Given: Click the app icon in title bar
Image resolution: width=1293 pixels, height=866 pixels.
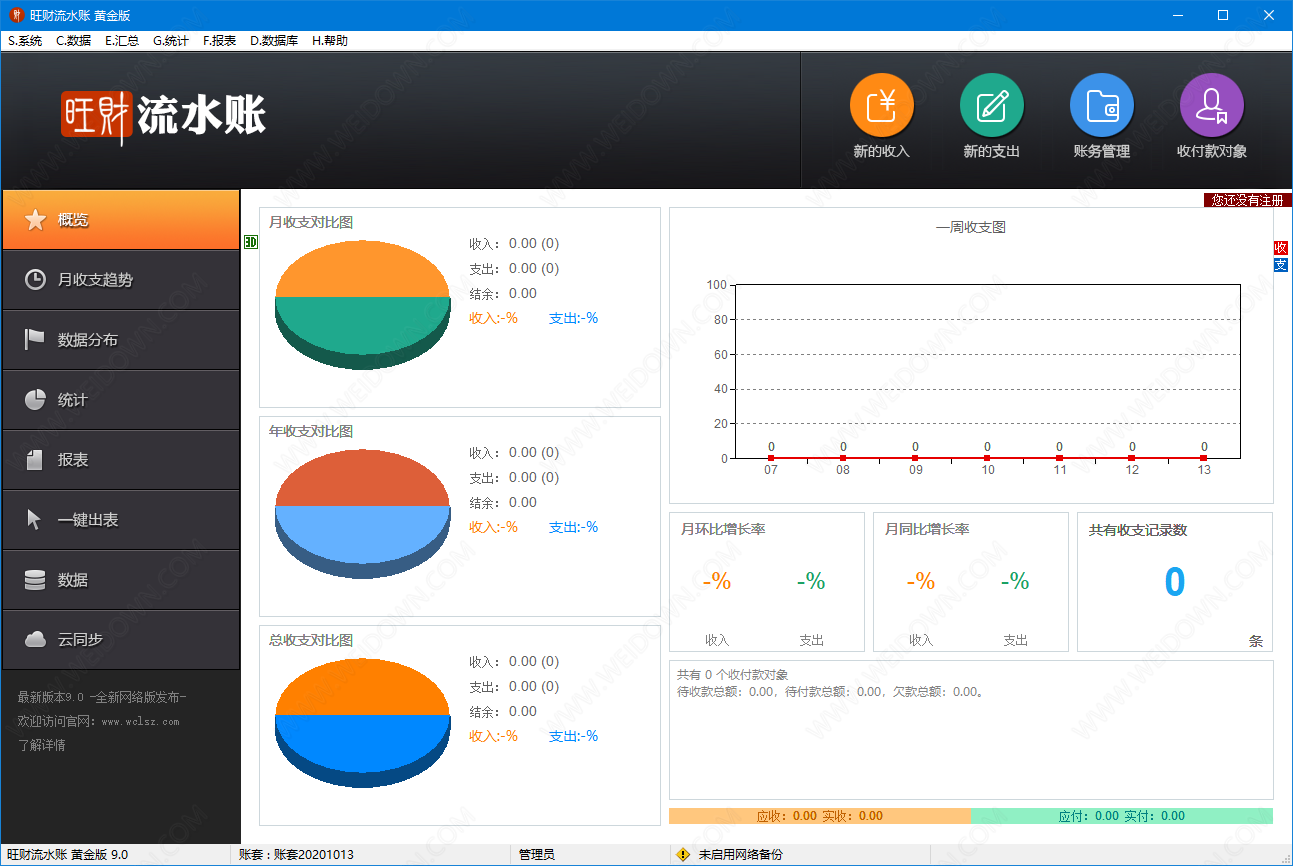Looking at the screenshot, I should [x=16, y=15].
